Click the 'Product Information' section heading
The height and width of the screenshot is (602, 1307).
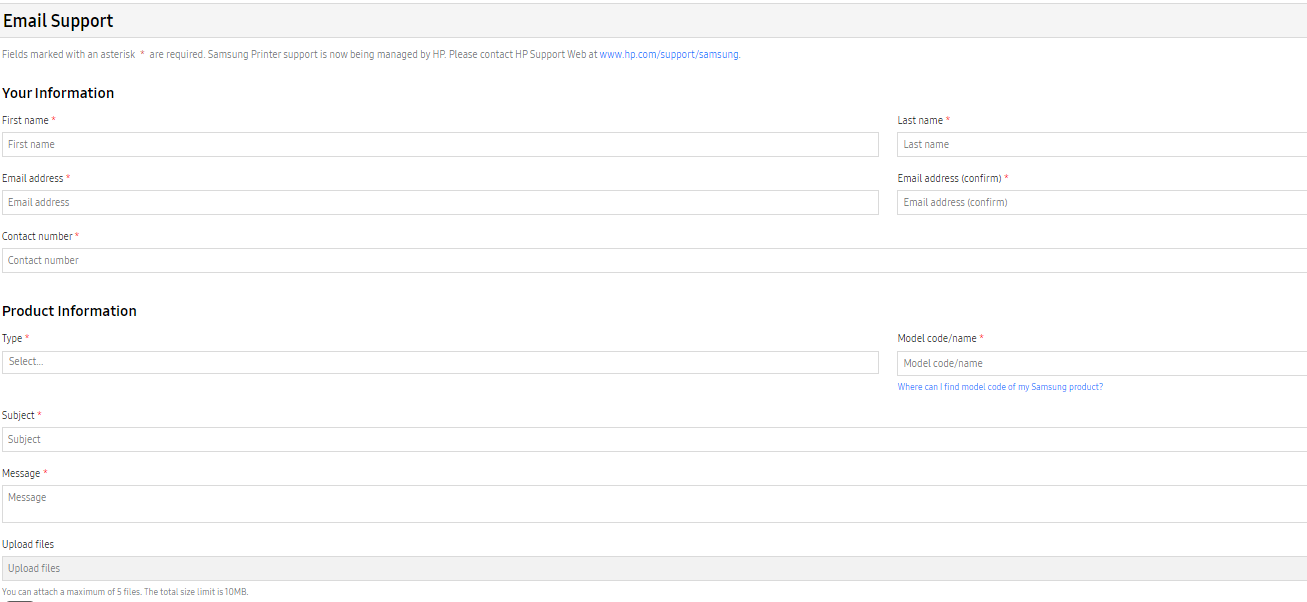(x=69, y=311)
